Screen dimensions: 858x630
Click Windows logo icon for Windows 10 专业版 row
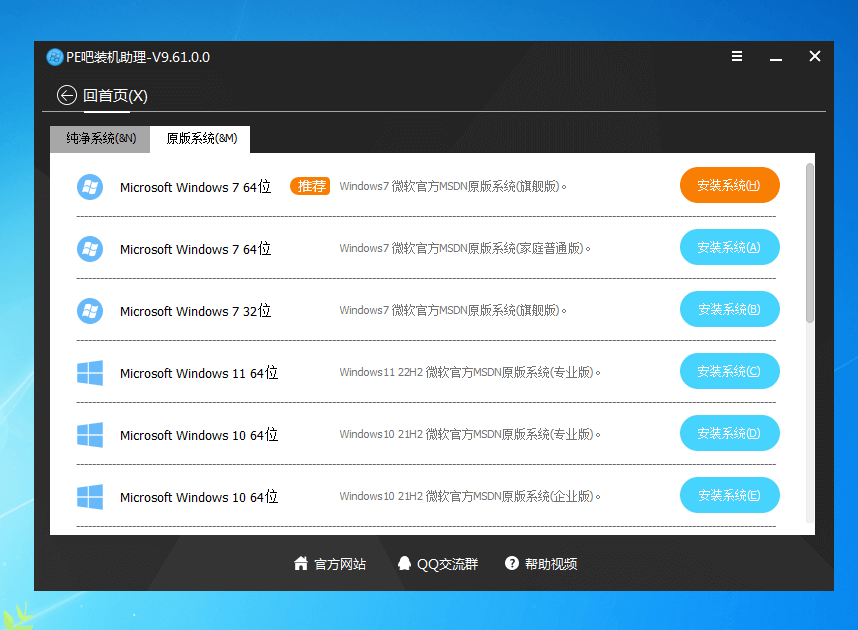90,435
